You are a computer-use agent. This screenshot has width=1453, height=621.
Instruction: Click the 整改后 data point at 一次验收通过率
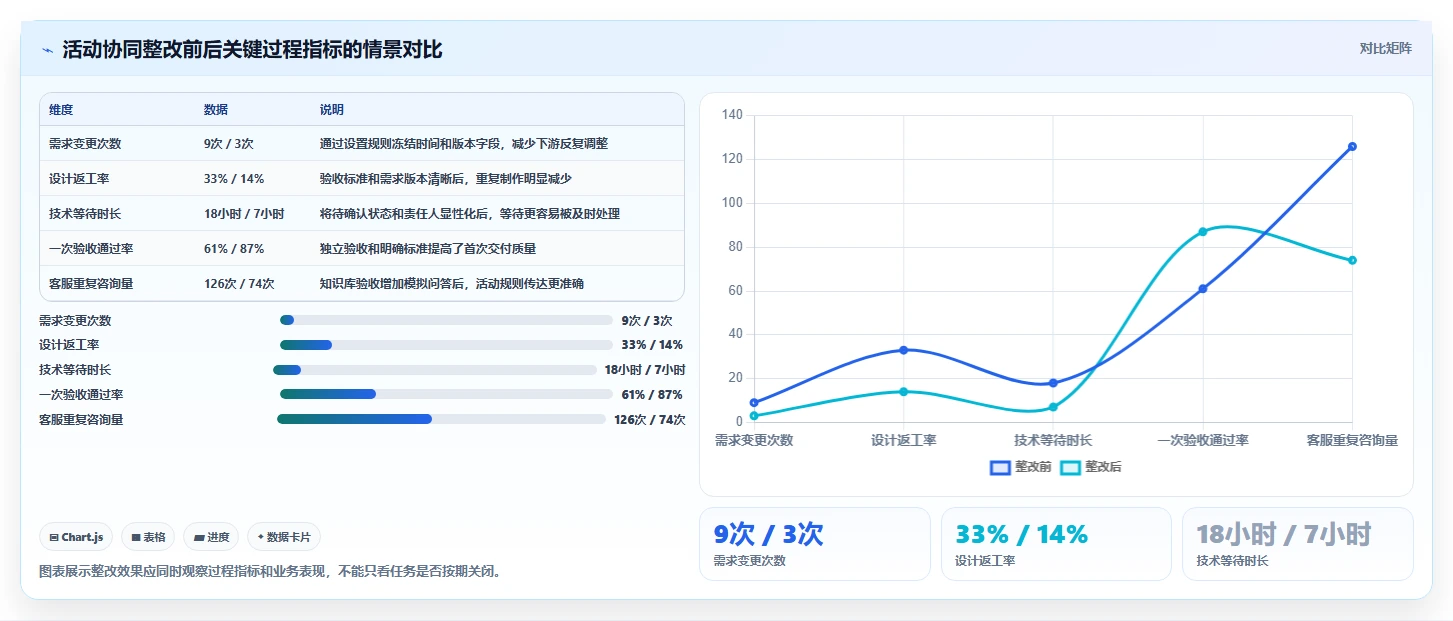pyautogui.click(x=1202, y=232)
